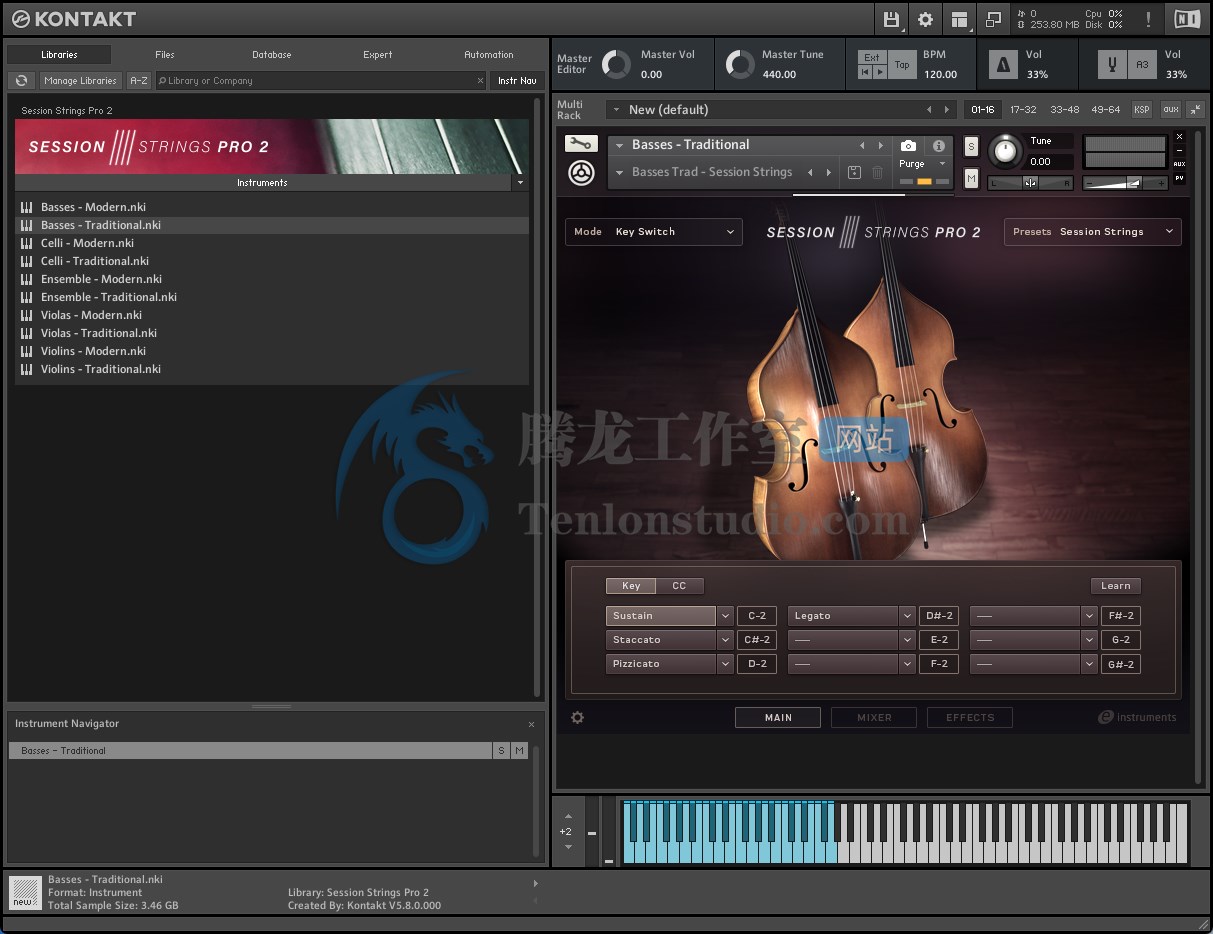Viewport: 1213px width, 934px height.
Task: Open the Basses - Traditional instrument name dropdown
Action: (620, 146)
